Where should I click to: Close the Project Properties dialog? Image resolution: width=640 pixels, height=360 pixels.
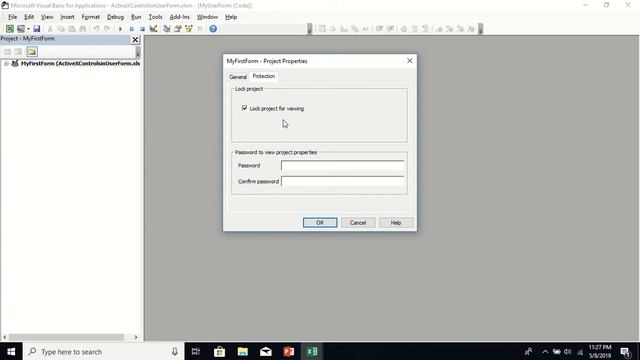(x=409, y=61)
